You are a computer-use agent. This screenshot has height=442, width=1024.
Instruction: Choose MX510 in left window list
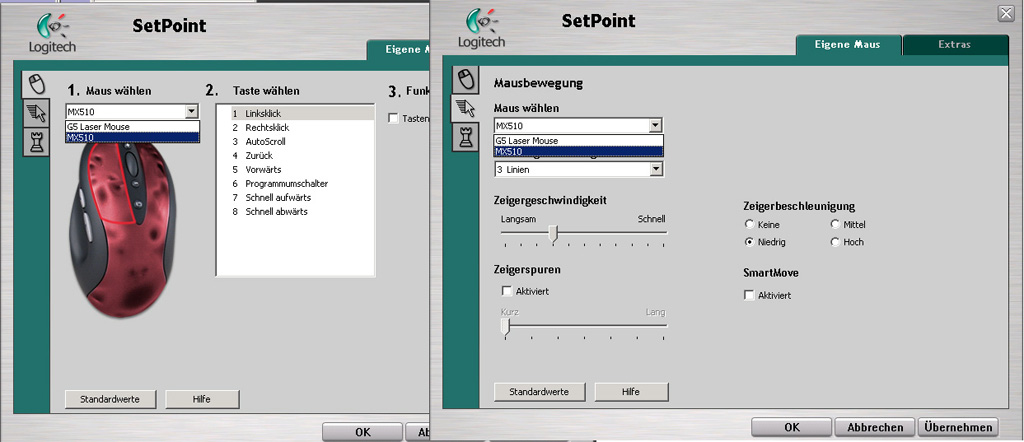[x=133, y=137]
